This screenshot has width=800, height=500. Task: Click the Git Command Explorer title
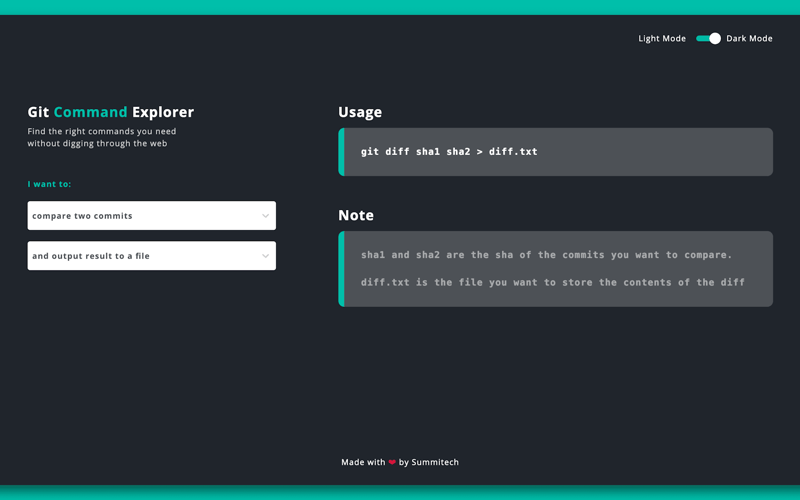[111, 112]
